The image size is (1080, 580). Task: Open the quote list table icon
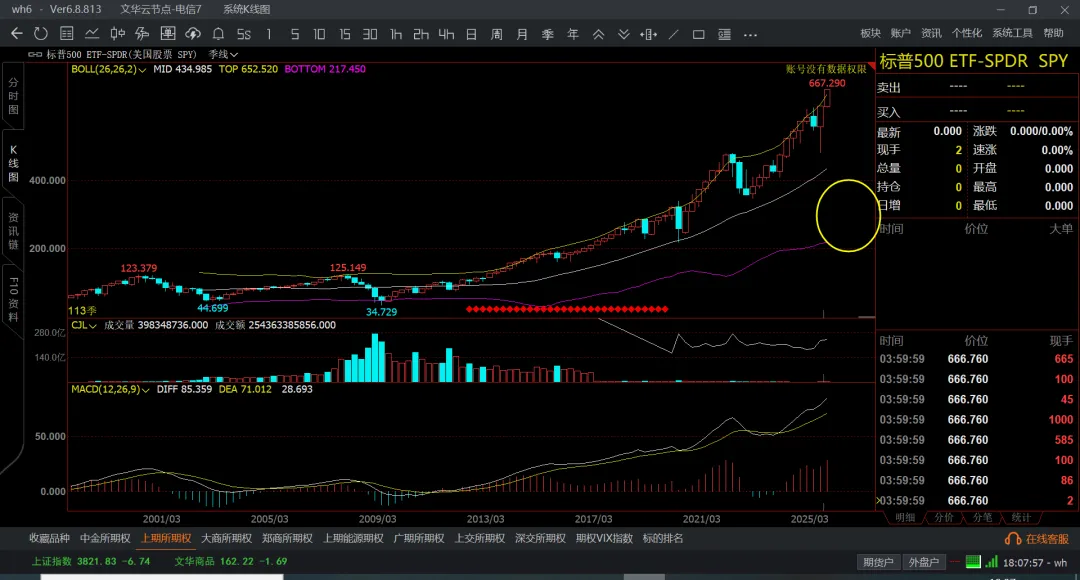point(67,34)
